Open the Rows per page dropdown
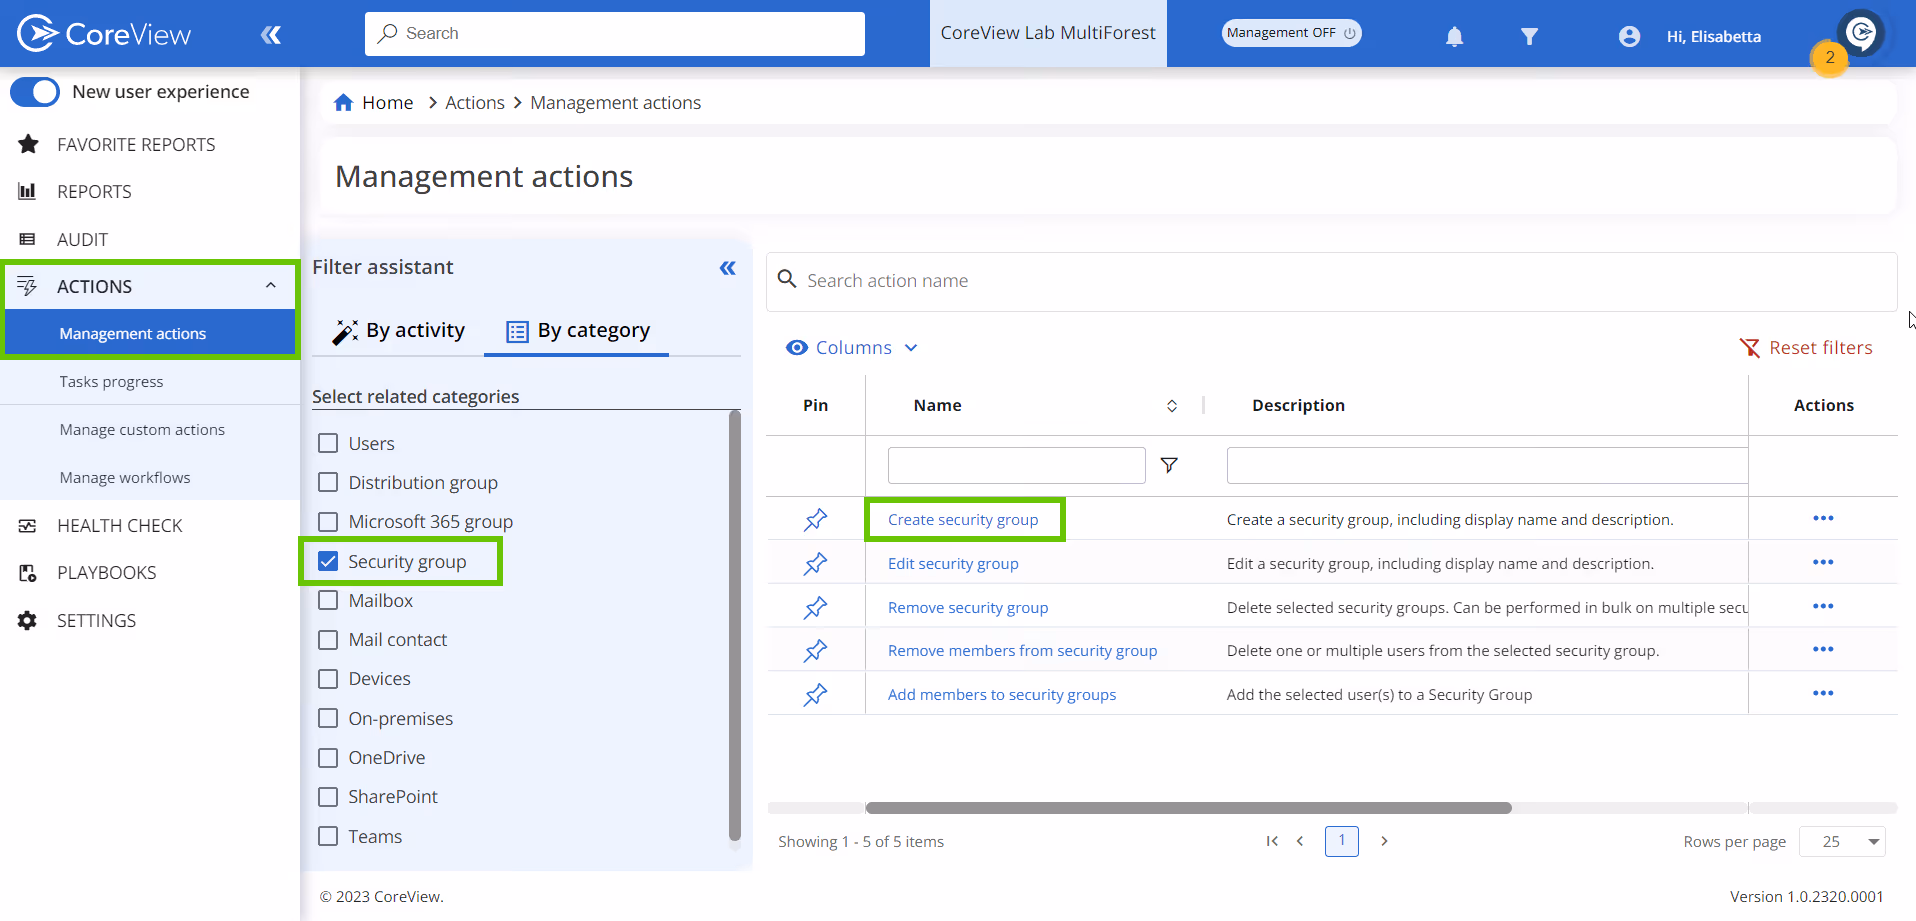 coord(1841,841)
